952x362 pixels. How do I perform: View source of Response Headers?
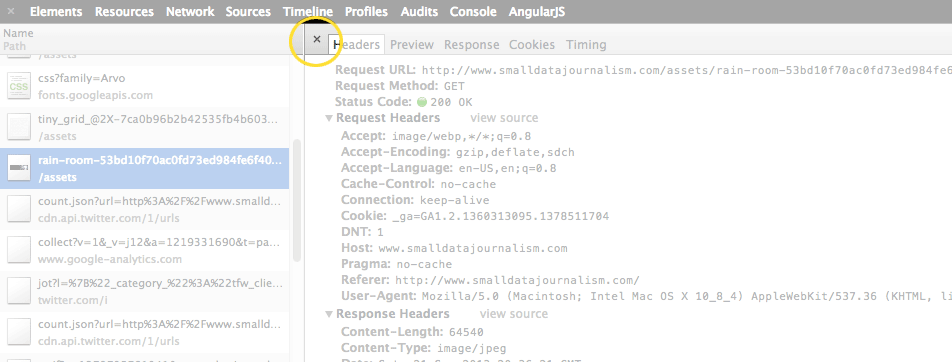click(514, 314)
